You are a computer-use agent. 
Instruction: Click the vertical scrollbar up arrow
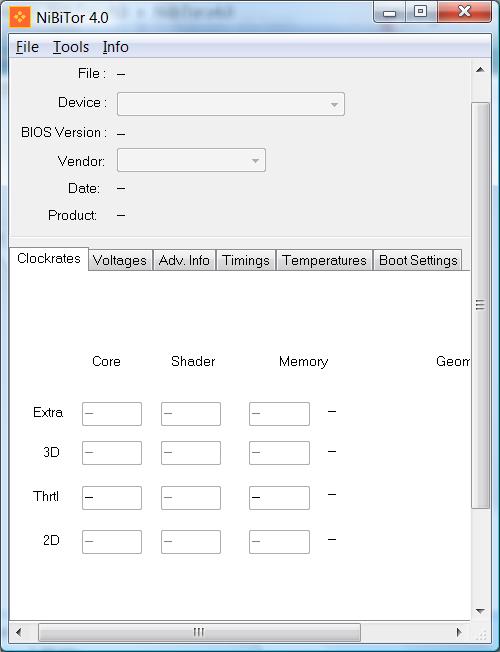(x=480, y=69)
